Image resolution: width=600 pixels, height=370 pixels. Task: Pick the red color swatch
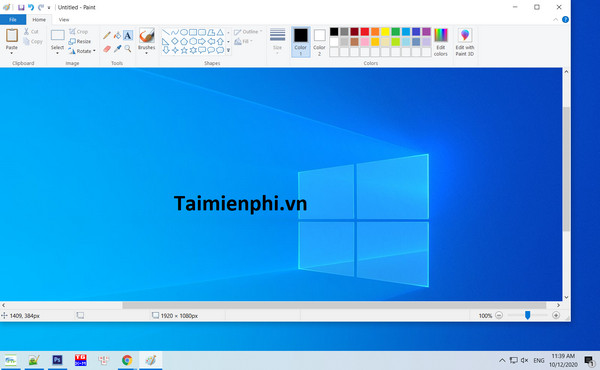point(365,32)
